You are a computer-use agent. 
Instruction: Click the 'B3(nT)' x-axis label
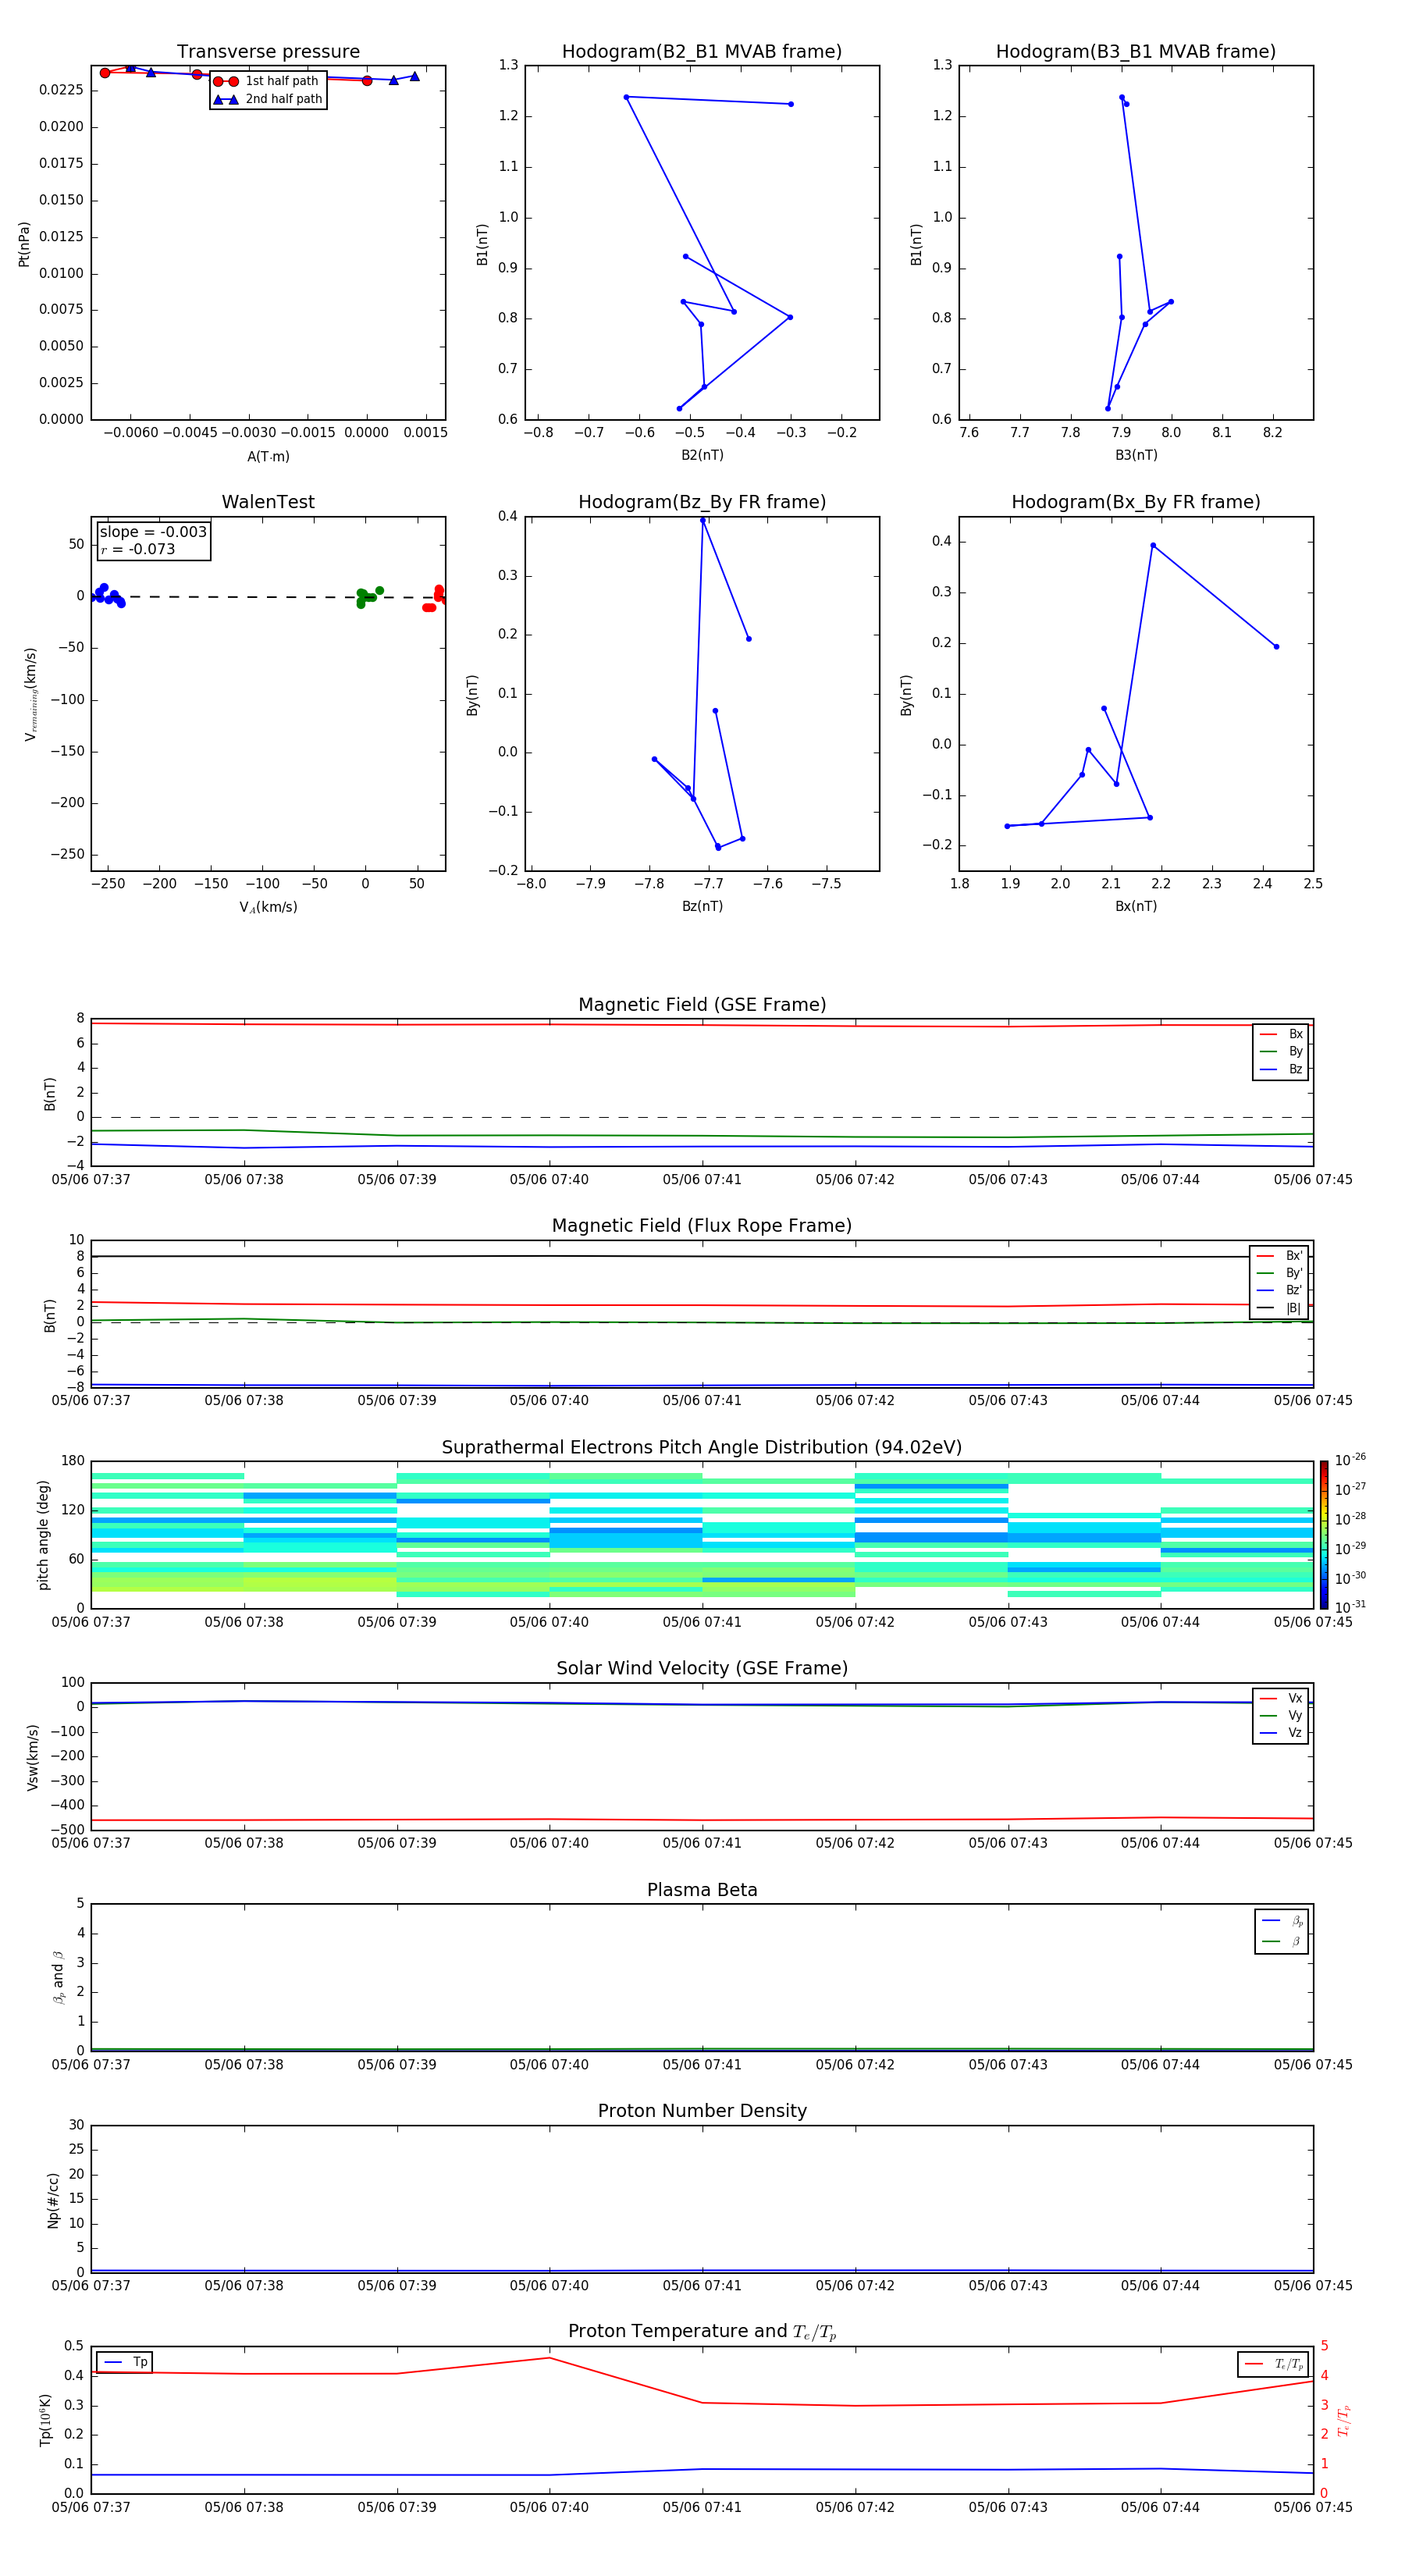pos(1136,455)
